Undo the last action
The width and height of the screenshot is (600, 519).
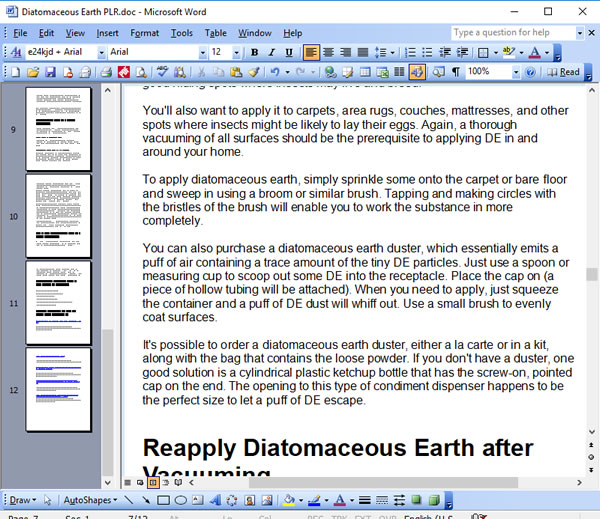275,72
